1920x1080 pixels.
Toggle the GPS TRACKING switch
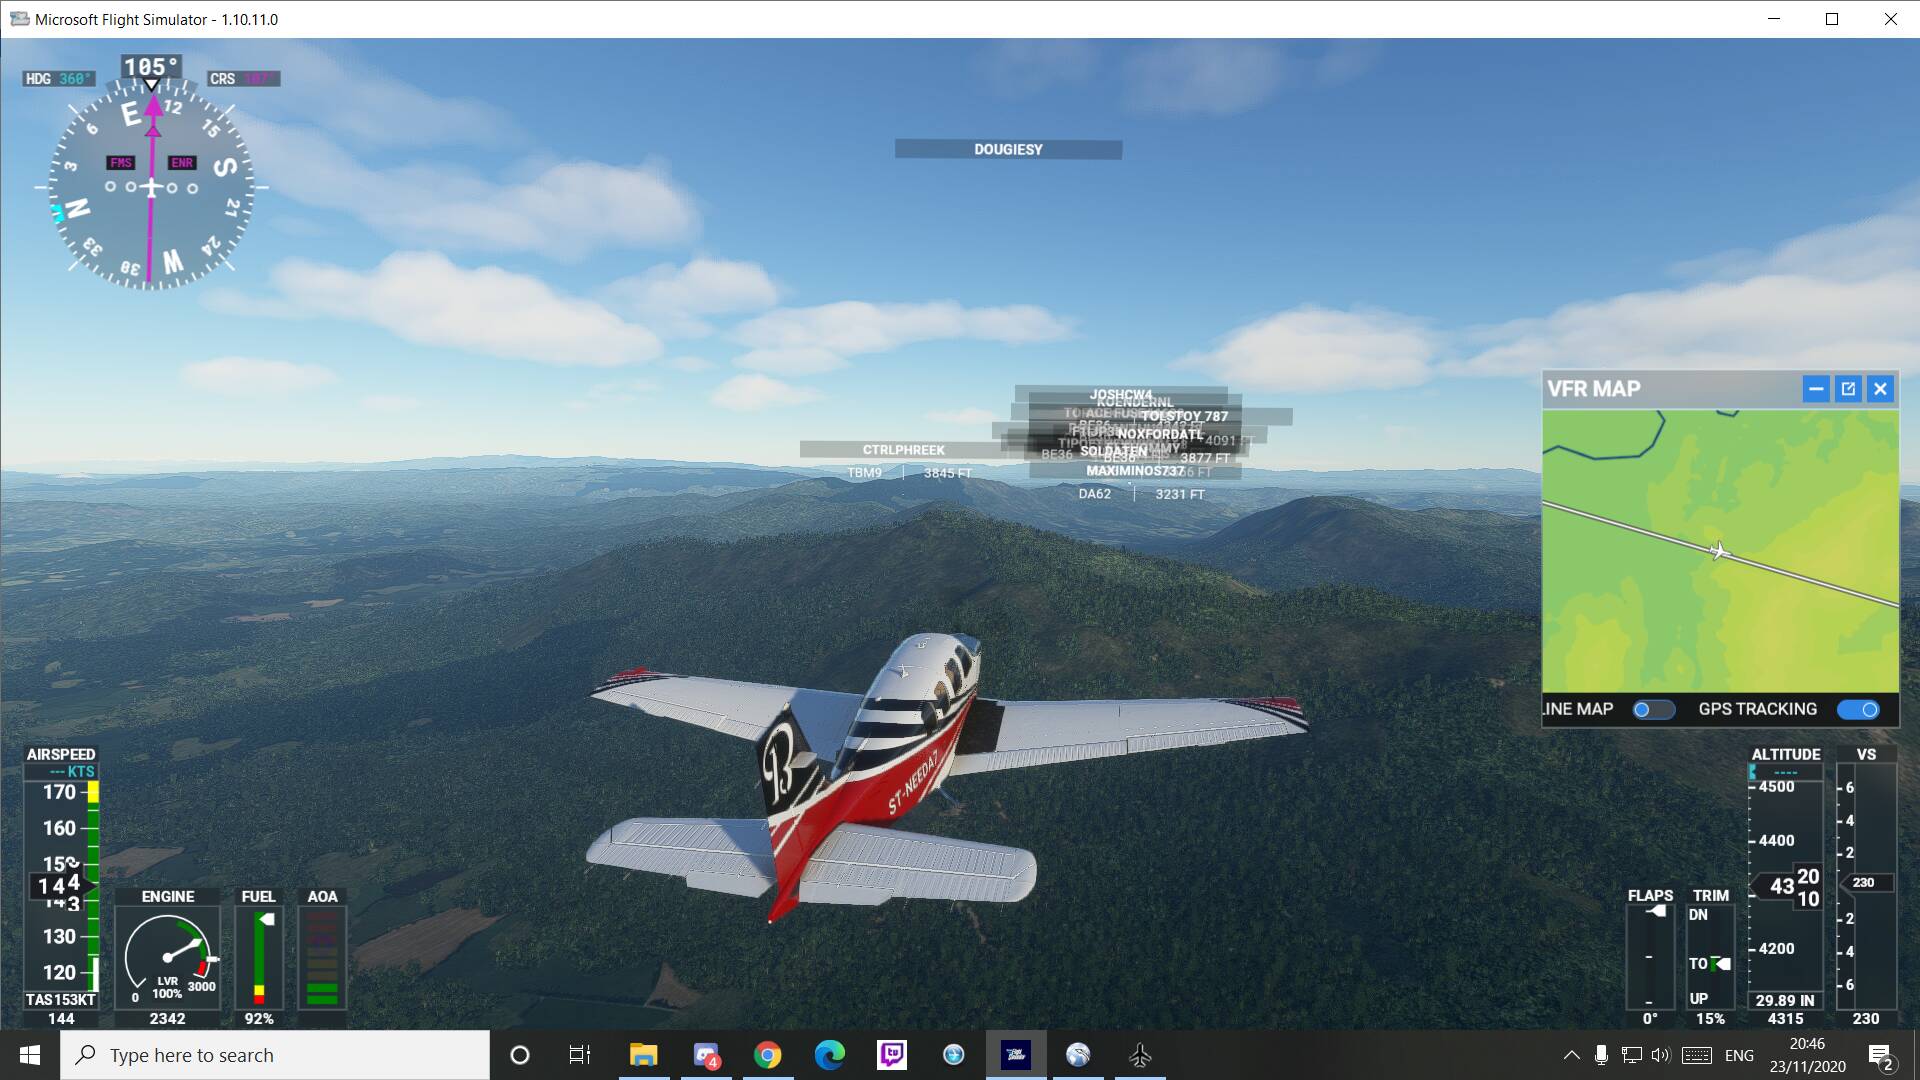click(x=1858, y=709)
